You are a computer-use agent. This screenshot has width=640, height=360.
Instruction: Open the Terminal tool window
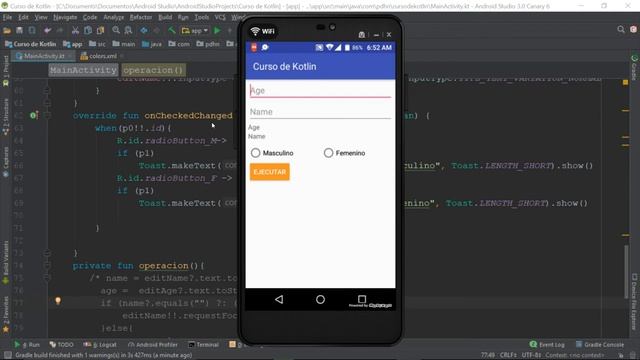coord(204,344)
